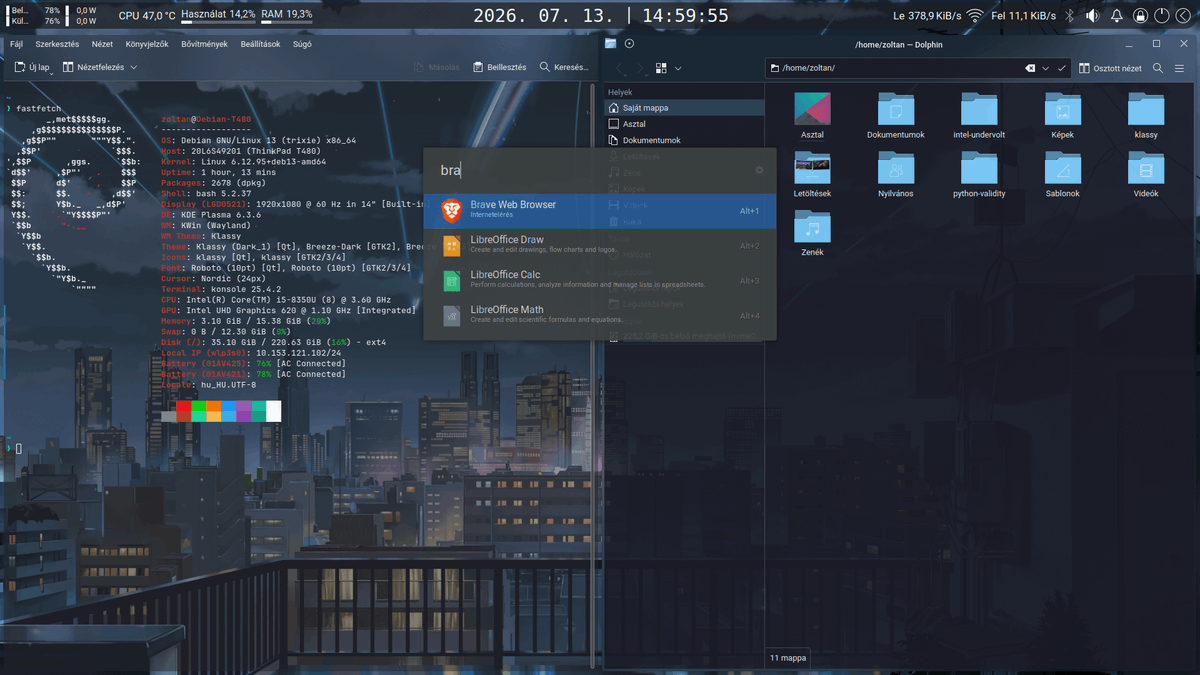Confirm the location with the checkmark button
The width and height of the screenshot is (1200, 675).
tap(1061, 68)
